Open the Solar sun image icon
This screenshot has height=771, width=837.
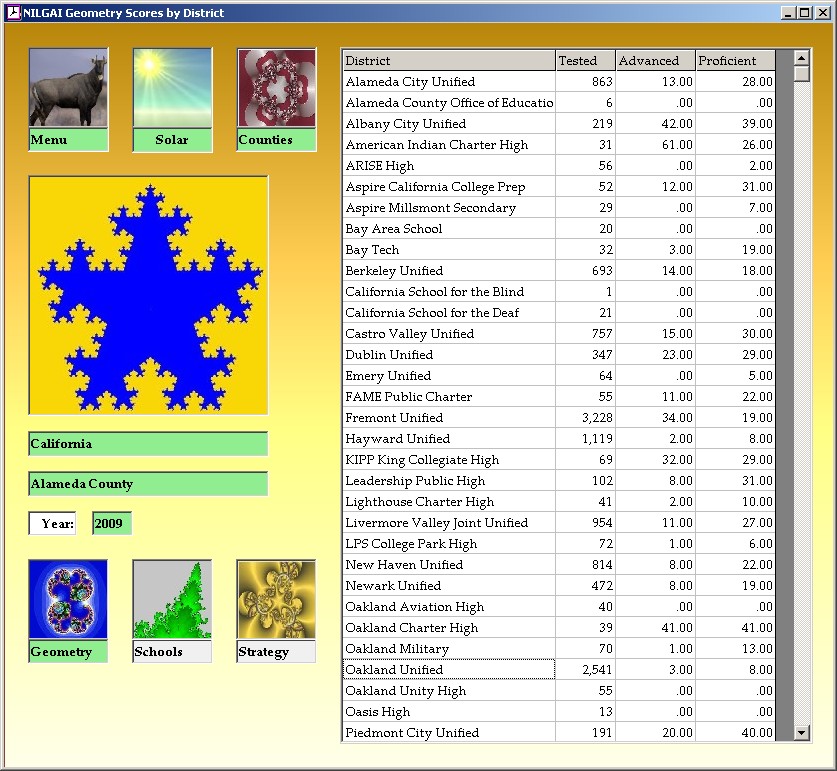click(x=172, y=88)
